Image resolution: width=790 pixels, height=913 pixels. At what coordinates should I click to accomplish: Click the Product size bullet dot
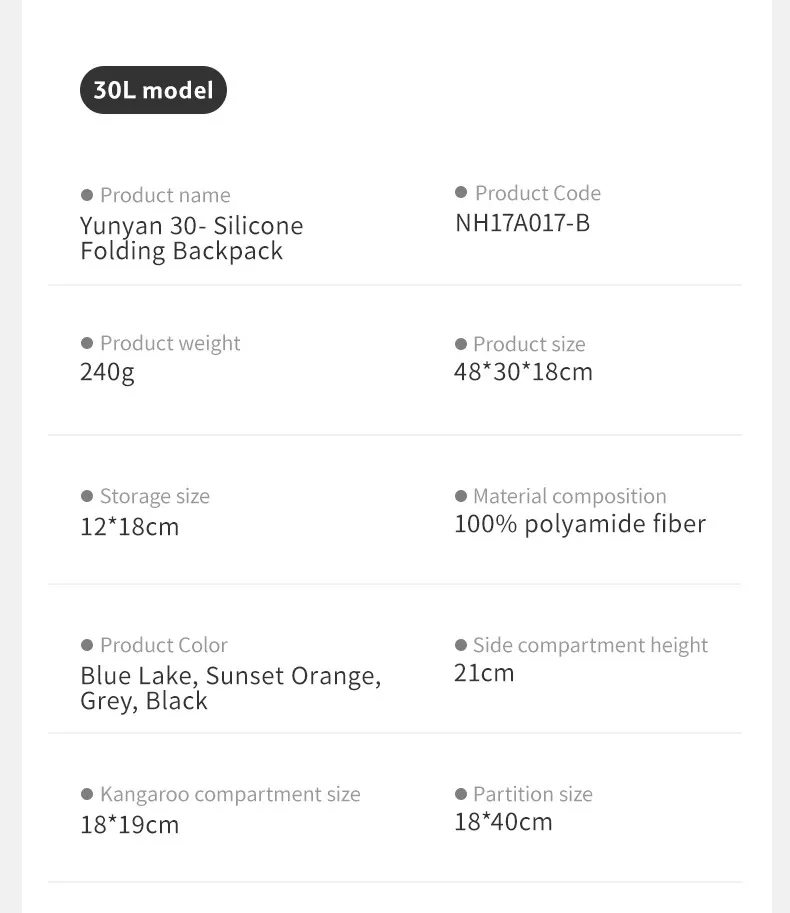[x=461, y=344]
